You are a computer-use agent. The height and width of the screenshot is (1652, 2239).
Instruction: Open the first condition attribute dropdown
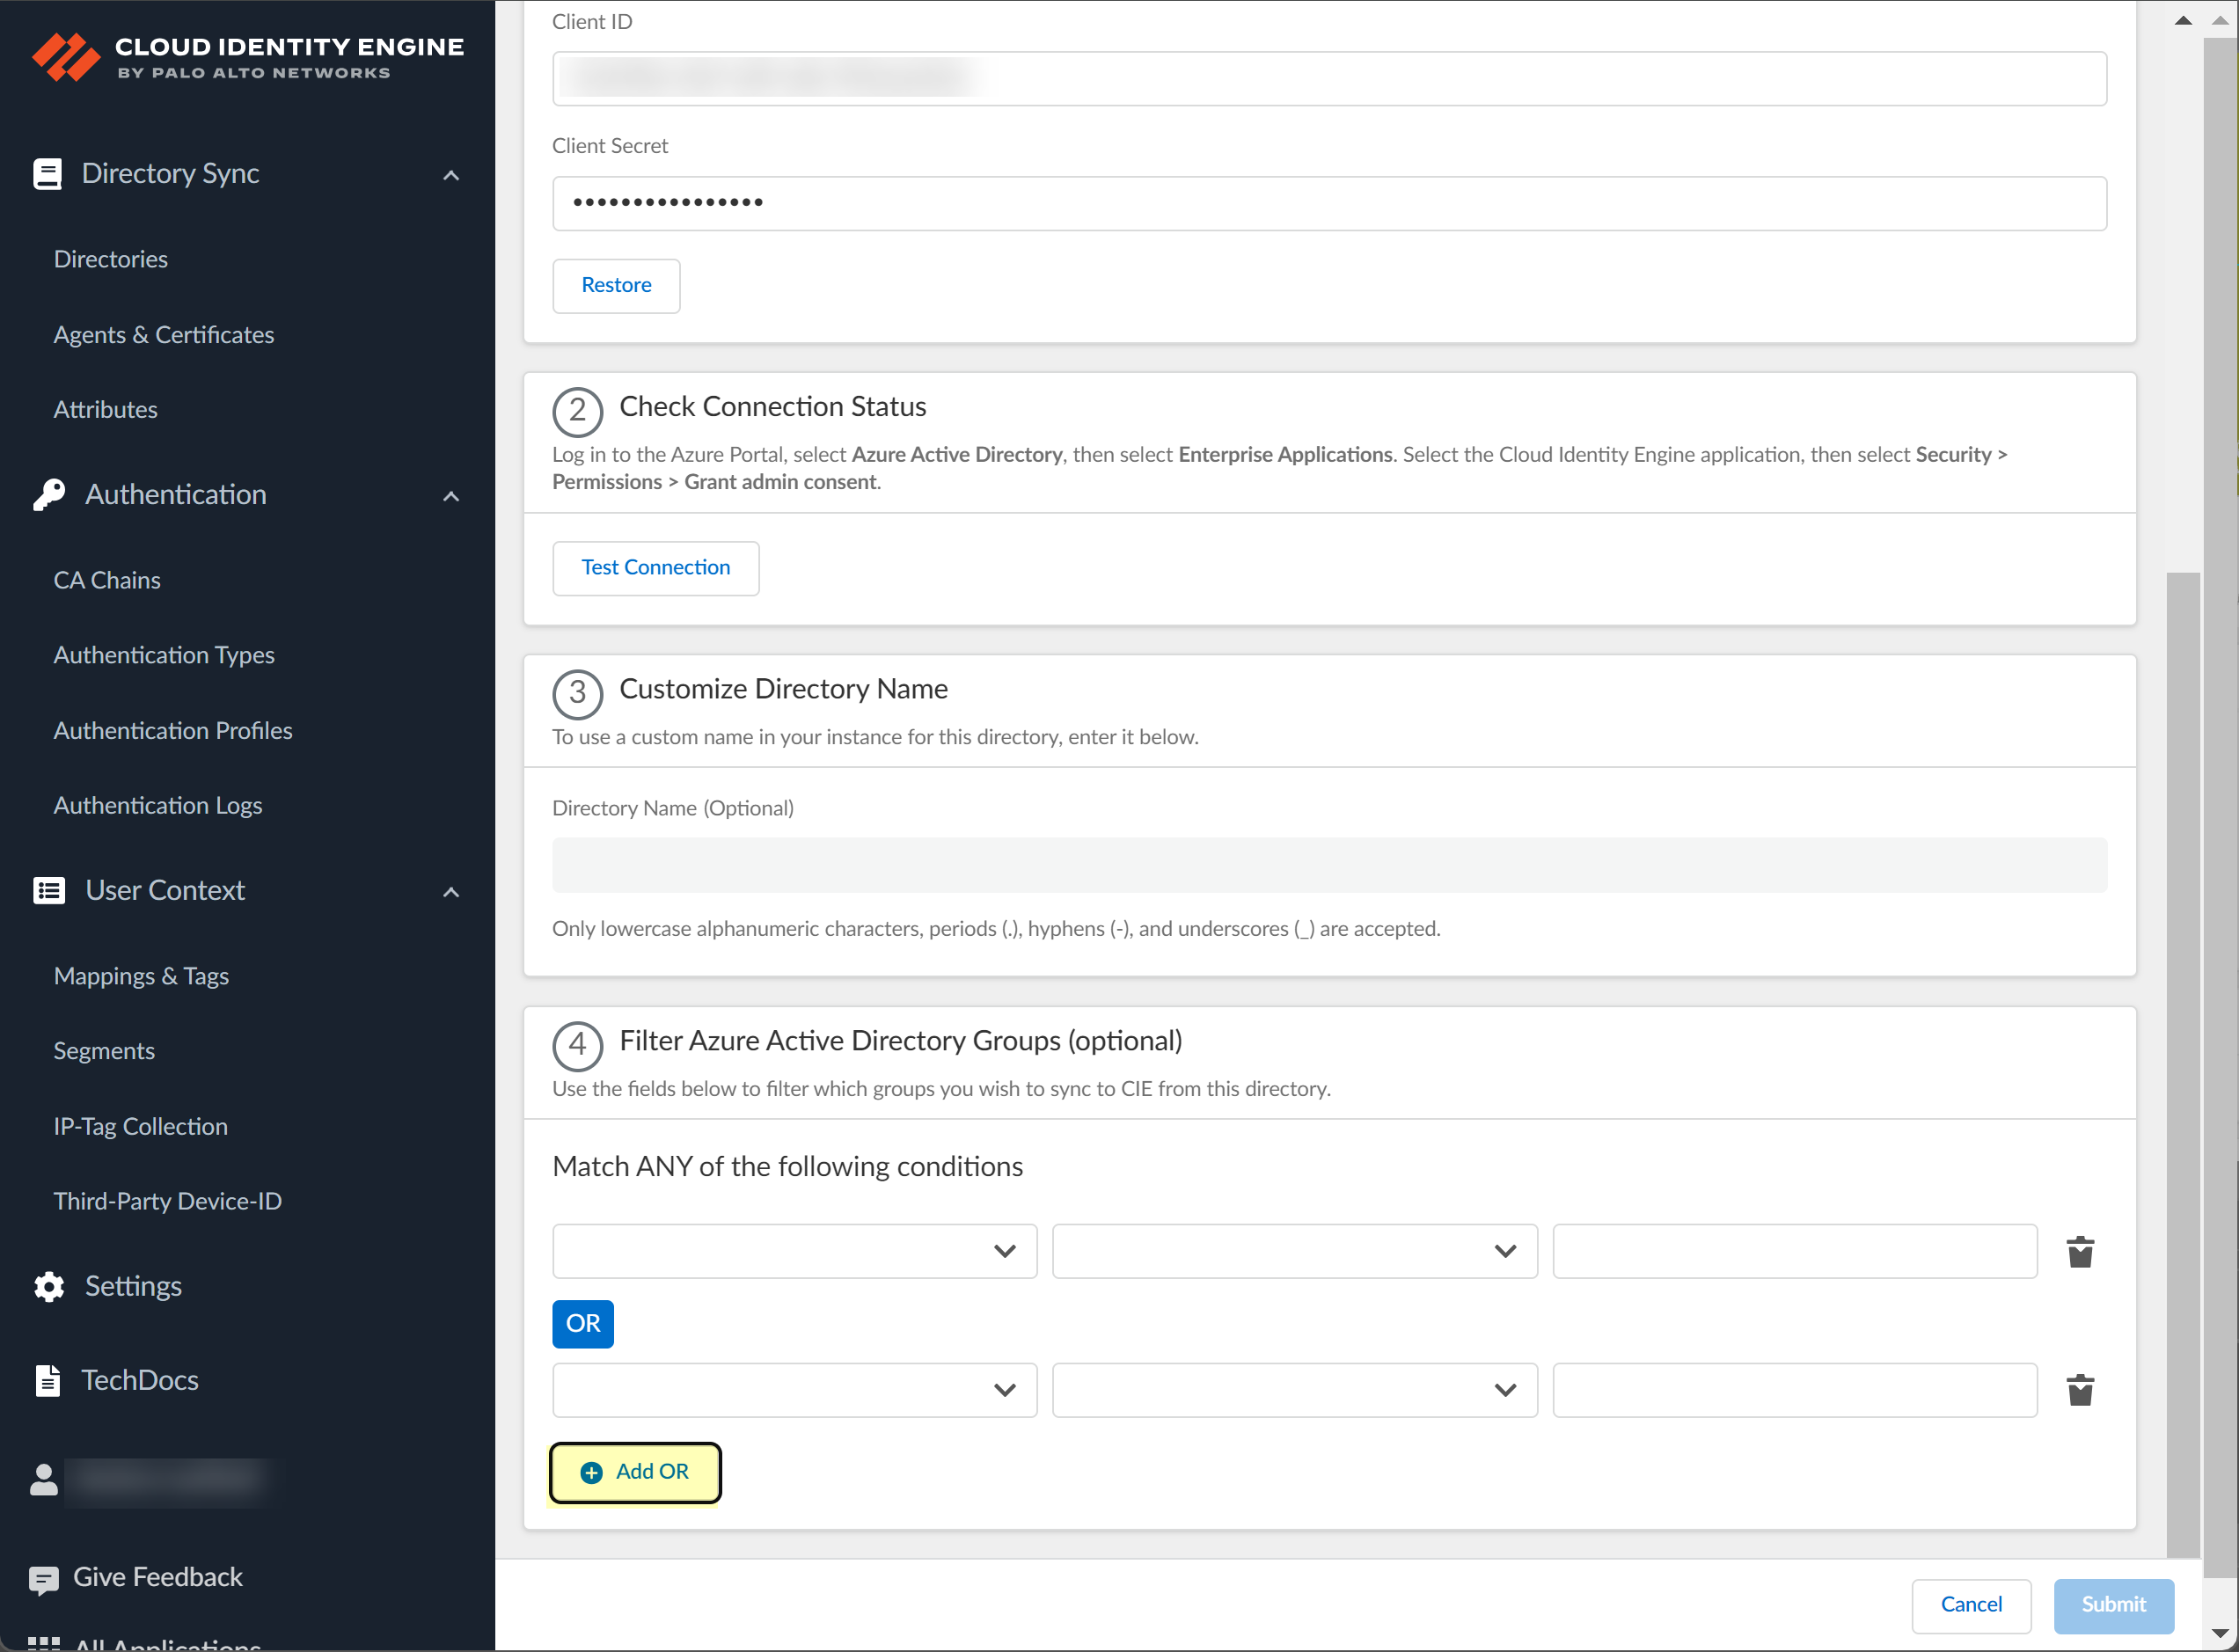coord(794,1251)
